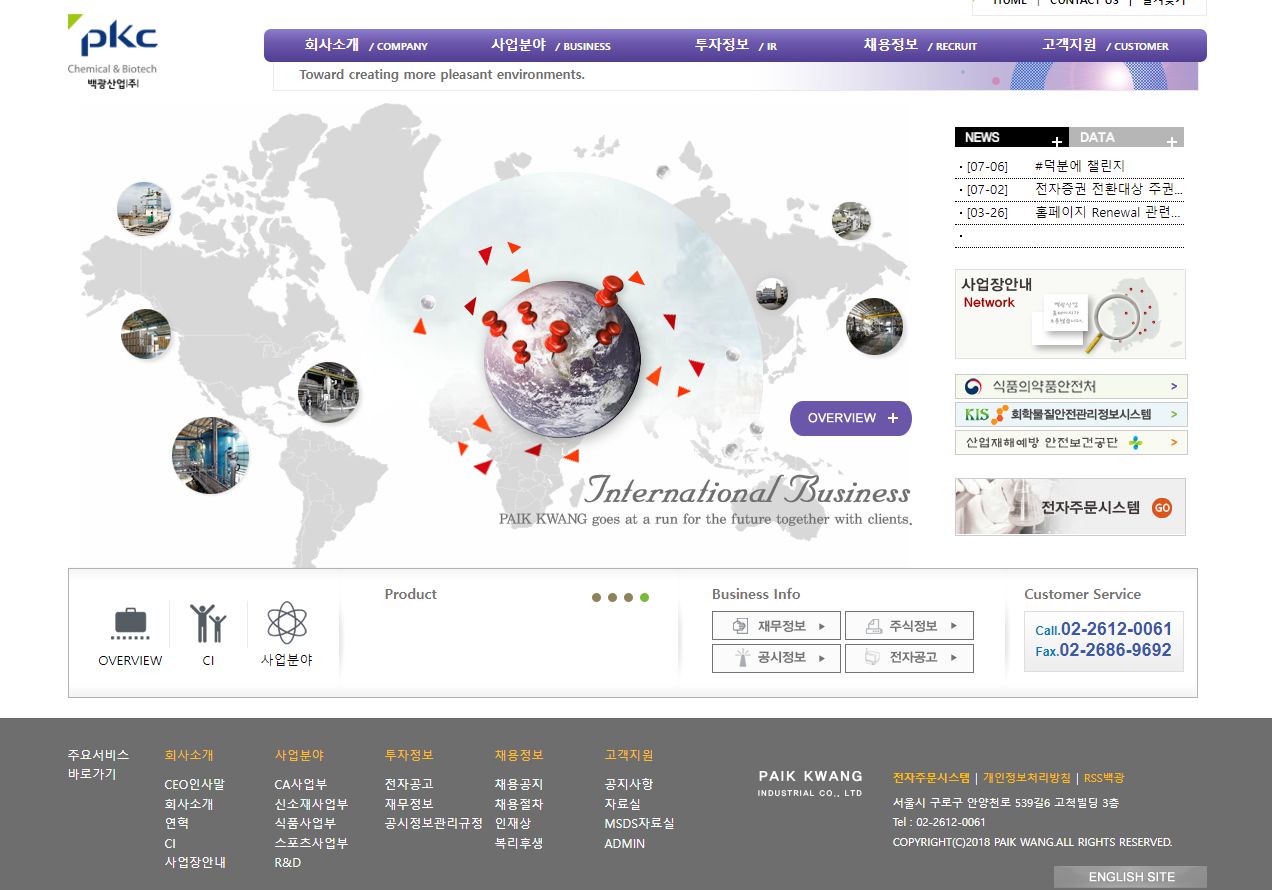Open the footer 연혁 link
This screenshot has height=890, width=1272.
point(177,824)
